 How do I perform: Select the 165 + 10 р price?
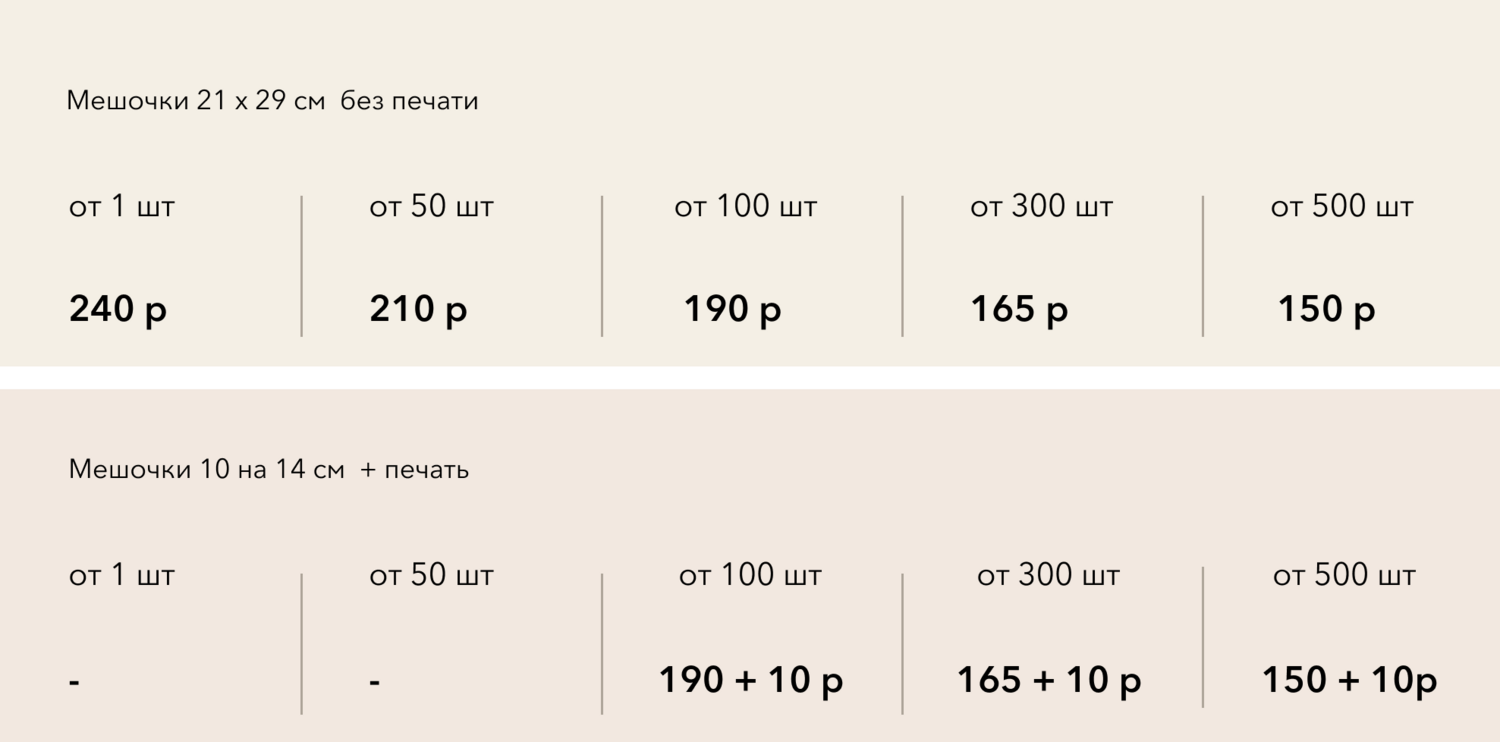tap(1049, 681)
